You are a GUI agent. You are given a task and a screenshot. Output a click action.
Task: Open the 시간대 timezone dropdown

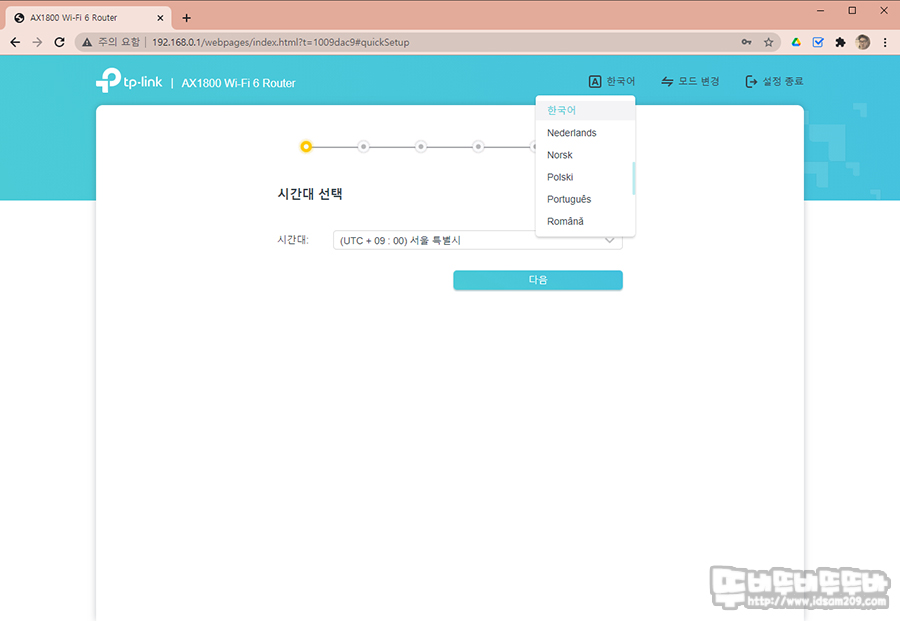(x=478, y=240)
